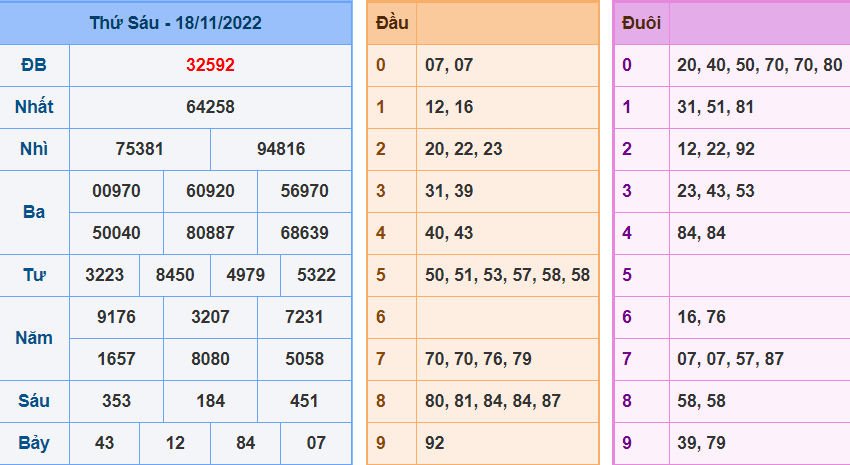Select Đầu 8 values 80, 81, 84, 84, 87

tap(493, 401)
